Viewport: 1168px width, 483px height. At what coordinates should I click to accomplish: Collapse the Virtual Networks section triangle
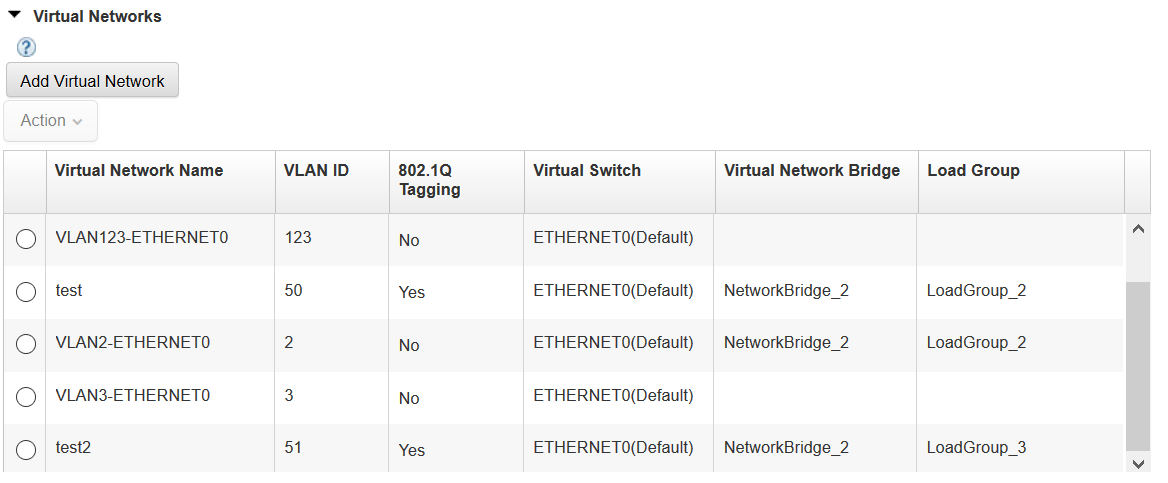(14, 15)
